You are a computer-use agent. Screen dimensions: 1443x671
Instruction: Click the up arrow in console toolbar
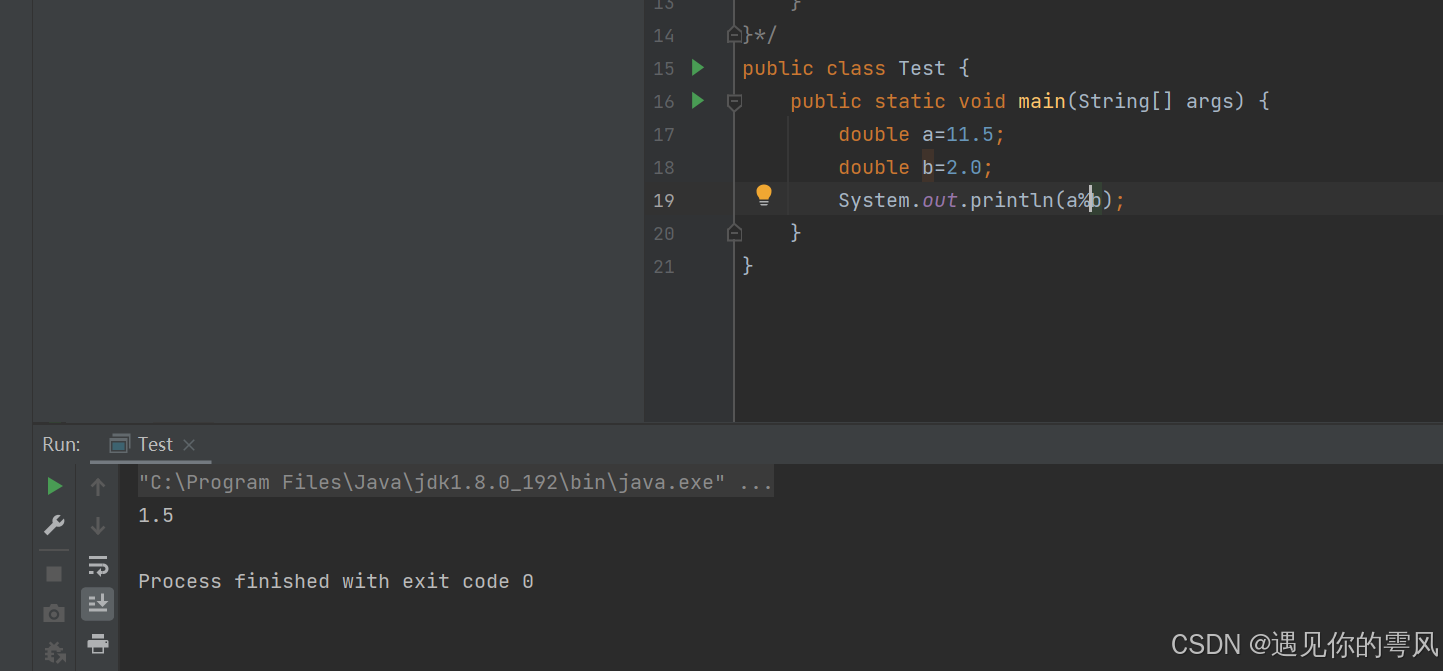click(98, 487)
